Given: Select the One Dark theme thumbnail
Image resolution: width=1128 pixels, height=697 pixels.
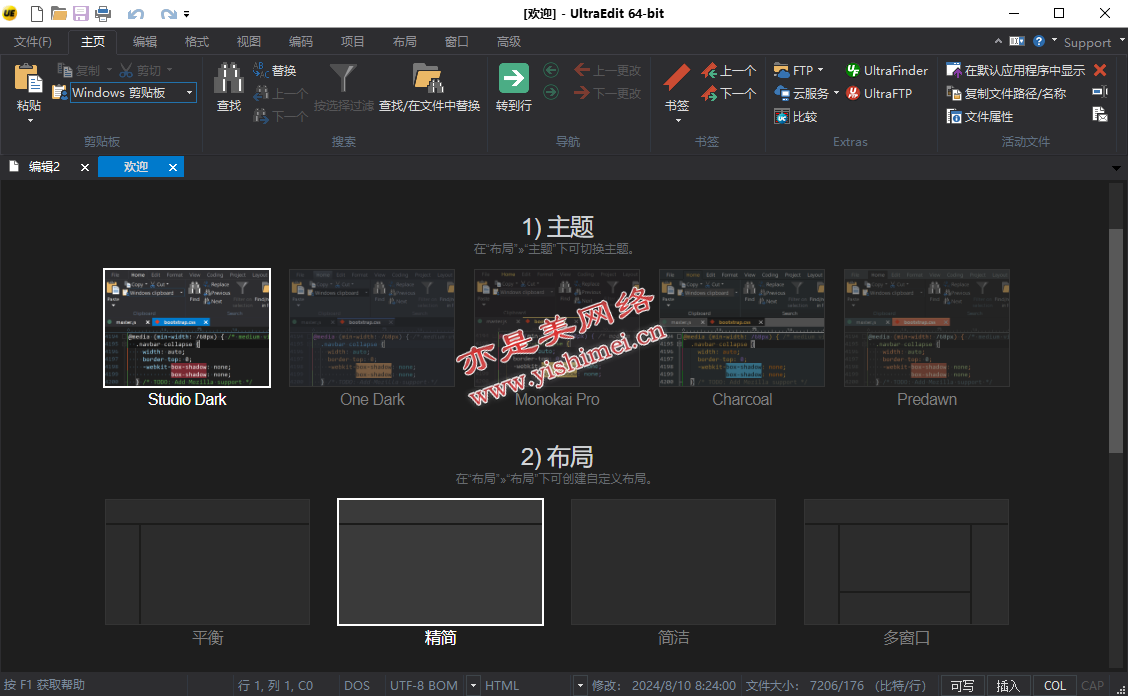Looking at the screenshot, I should (372, 328).
